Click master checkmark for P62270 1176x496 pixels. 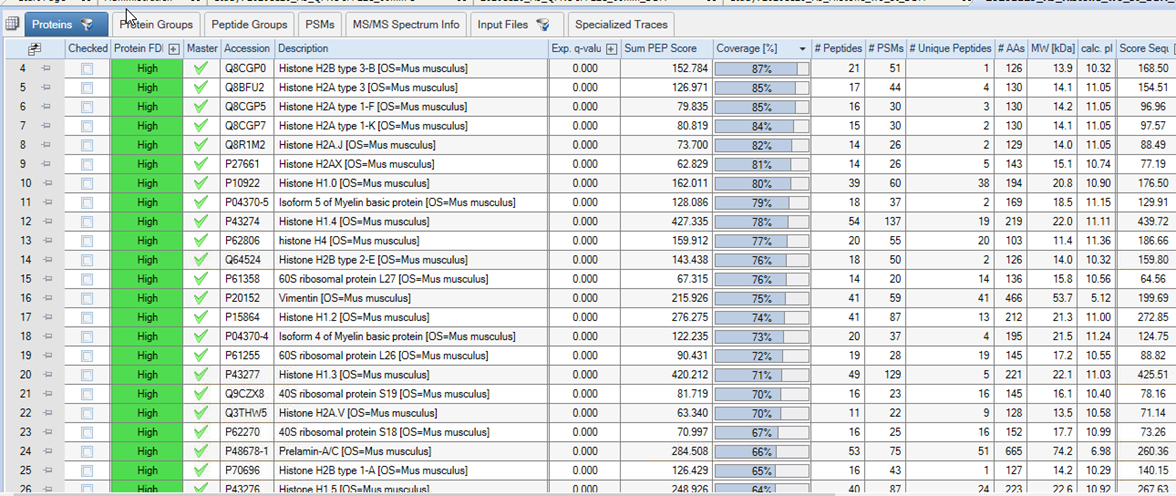(x=201, y=432)
